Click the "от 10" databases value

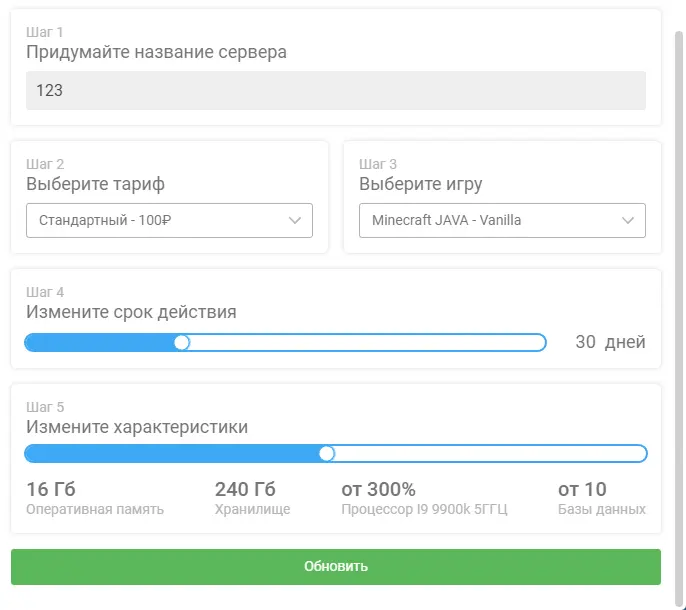[x=582, y=489]
